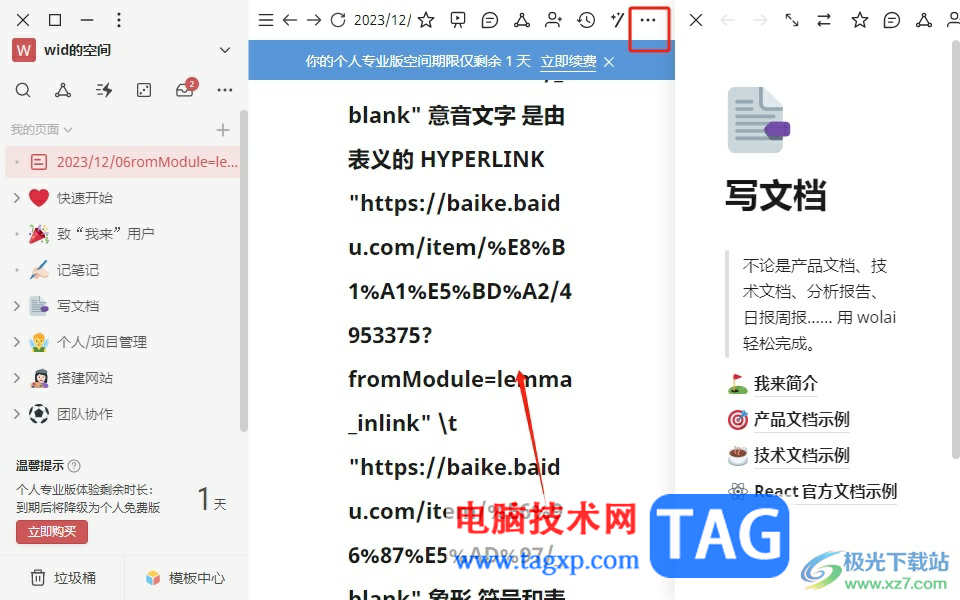Click the W workspace avatar
Viewport: 960px width, 600px height.
pyautogui.click(x=23, y=50)
